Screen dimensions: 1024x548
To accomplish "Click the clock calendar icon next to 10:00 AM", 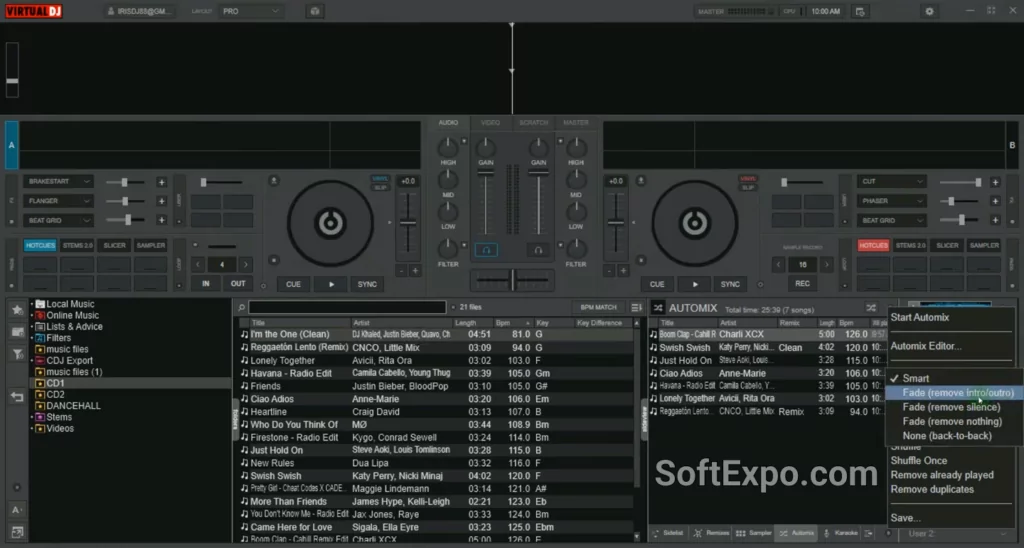I will point(860,11).
